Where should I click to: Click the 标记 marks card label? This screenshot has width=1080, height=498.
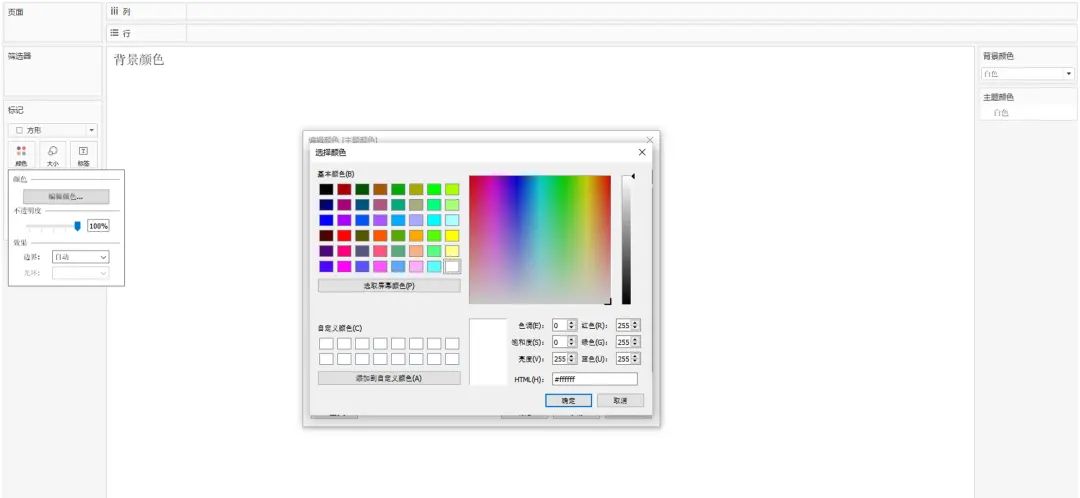click(x=16, y=110)
